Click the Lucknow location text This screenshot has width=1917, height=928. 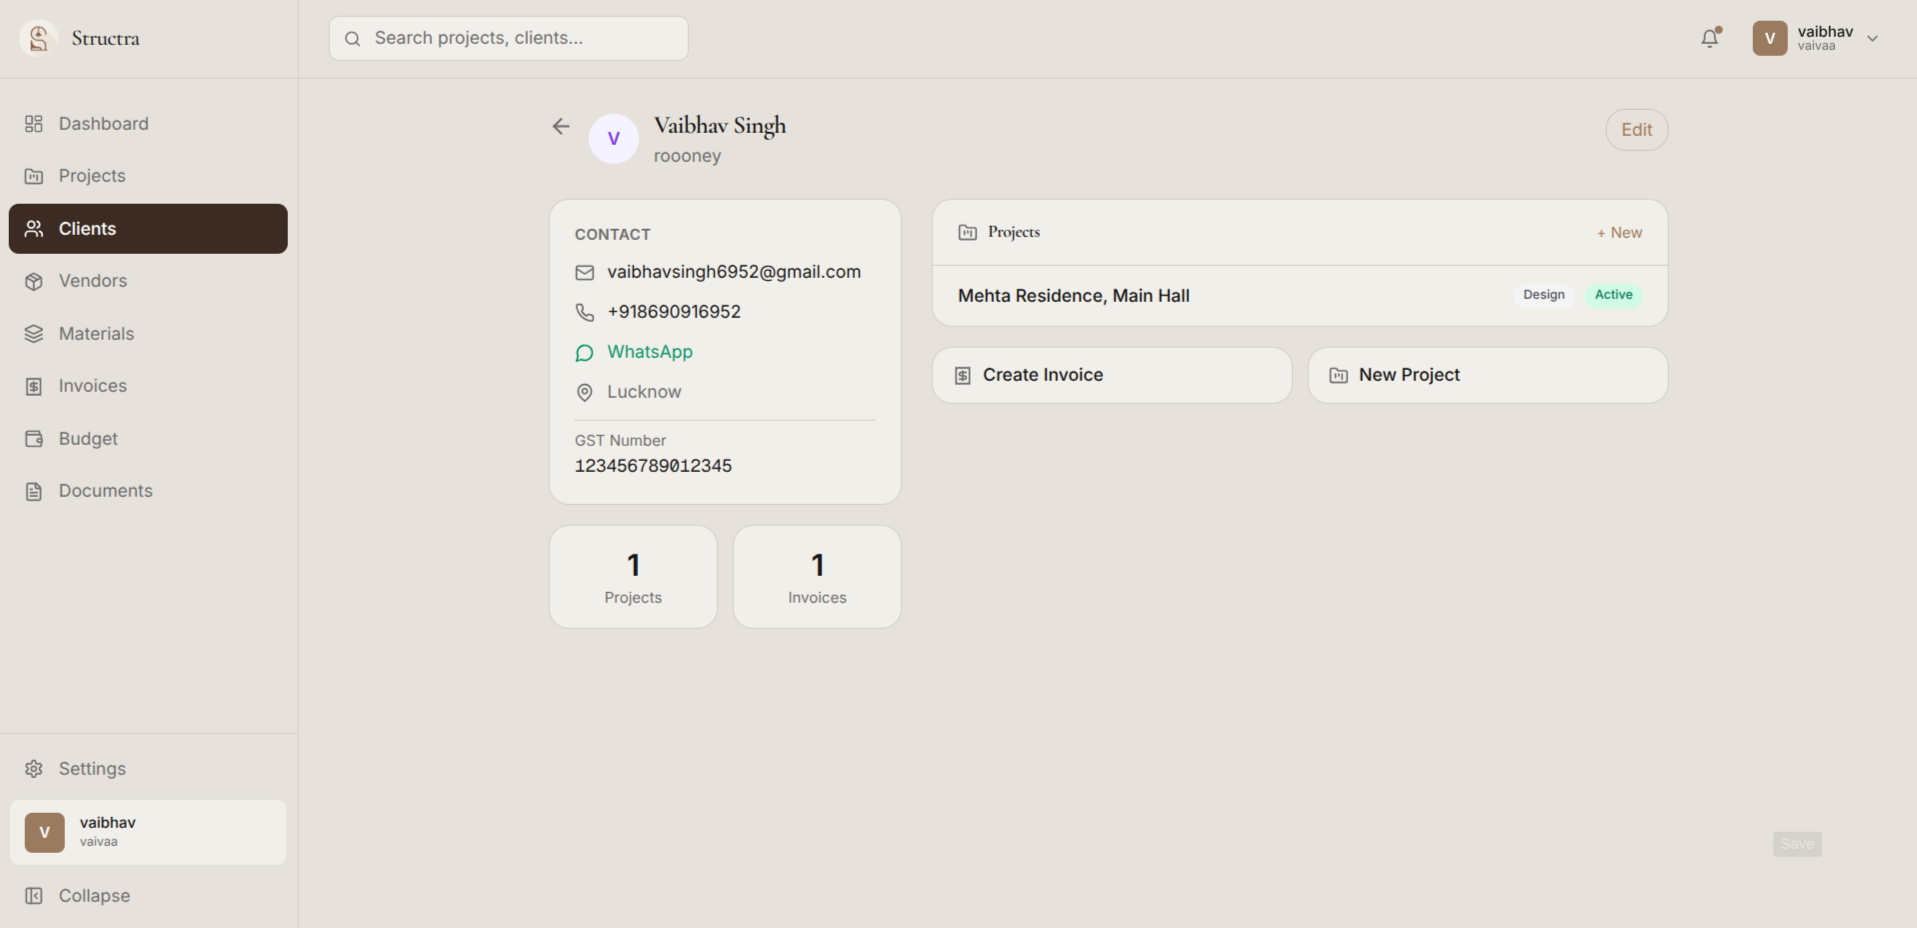pos(644,392)
